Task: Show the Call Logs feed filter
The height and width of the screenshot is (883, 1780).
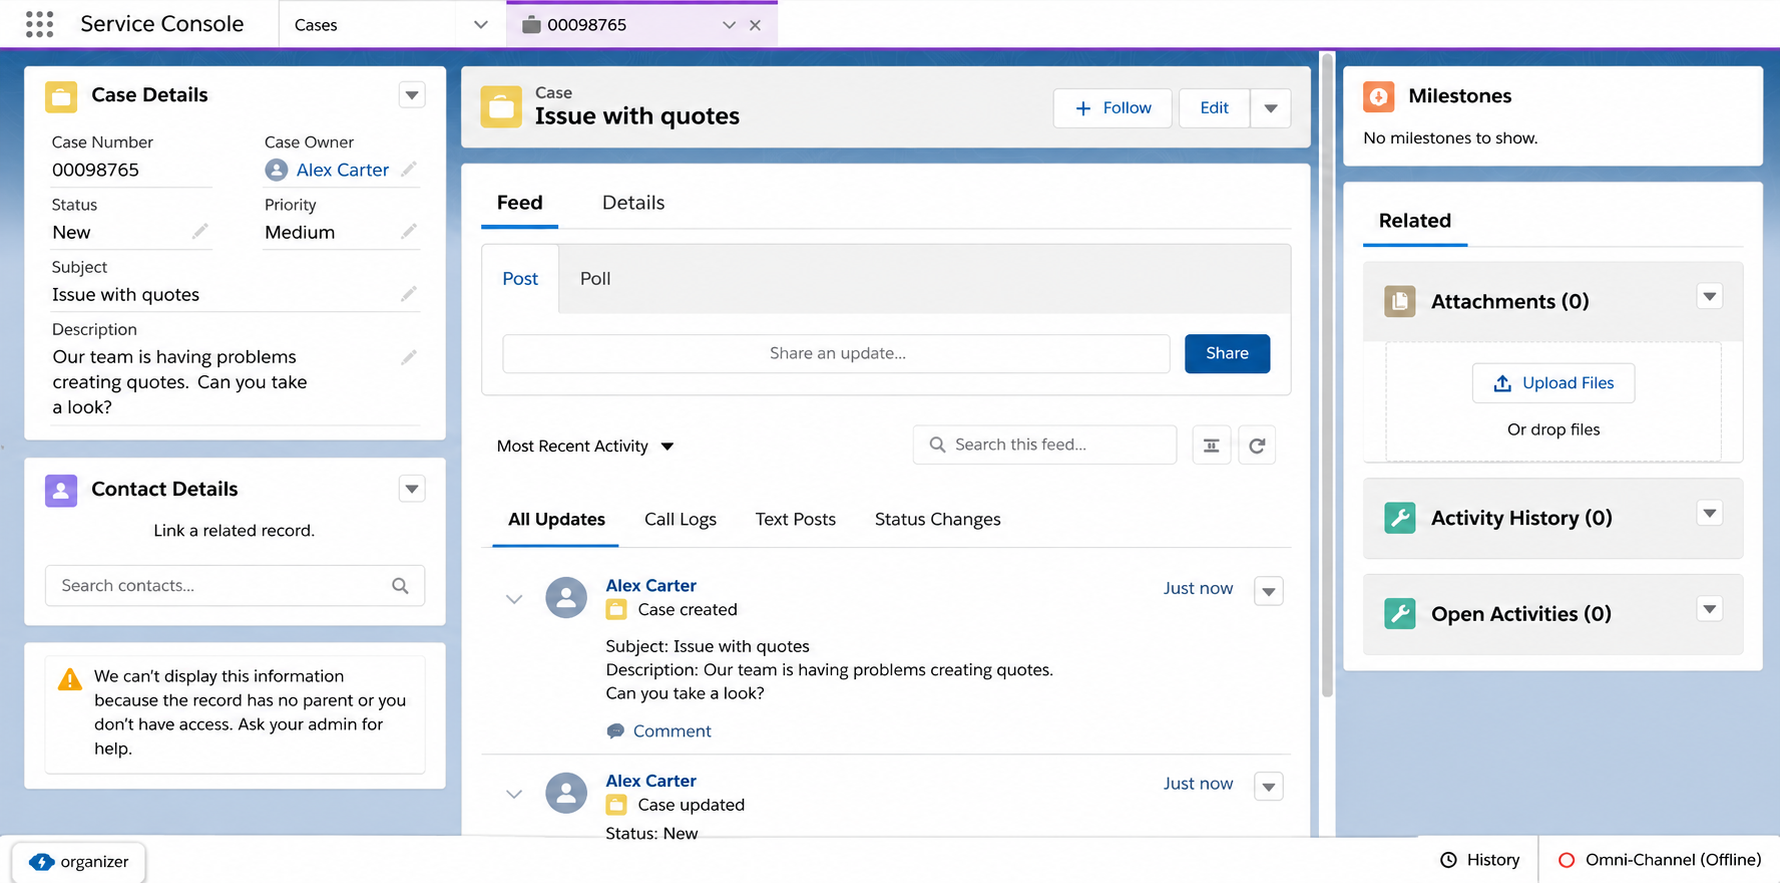Action: pos(680,519)
